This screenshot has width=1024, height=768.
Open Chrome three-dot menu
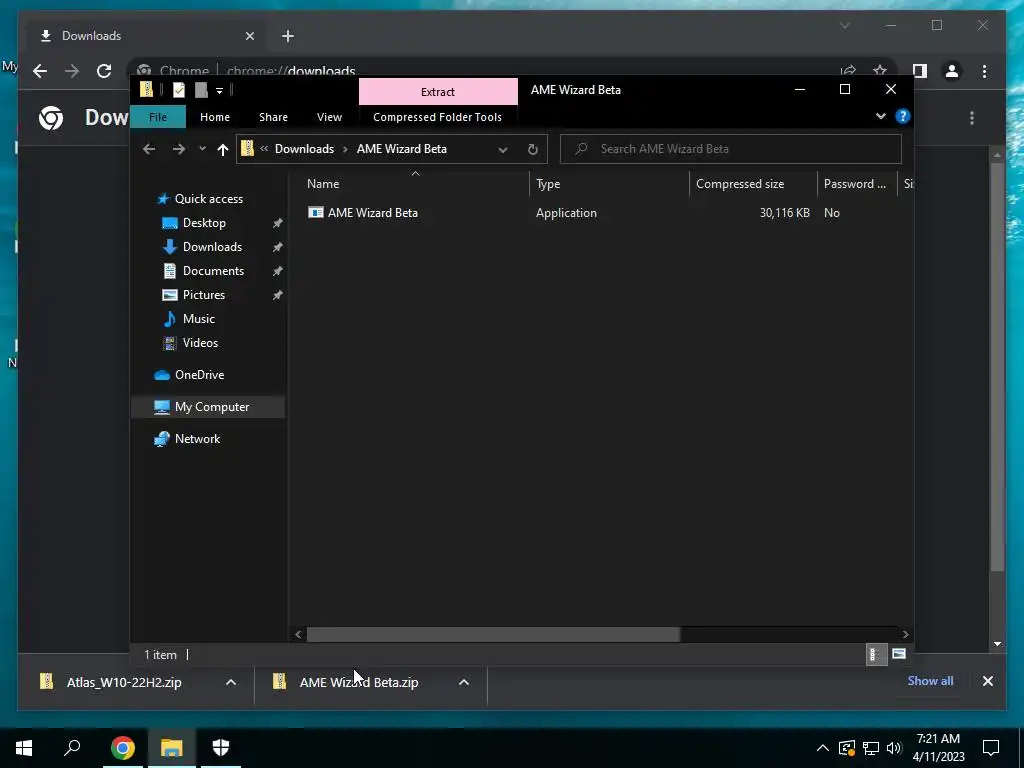click(x=984, y=71)
